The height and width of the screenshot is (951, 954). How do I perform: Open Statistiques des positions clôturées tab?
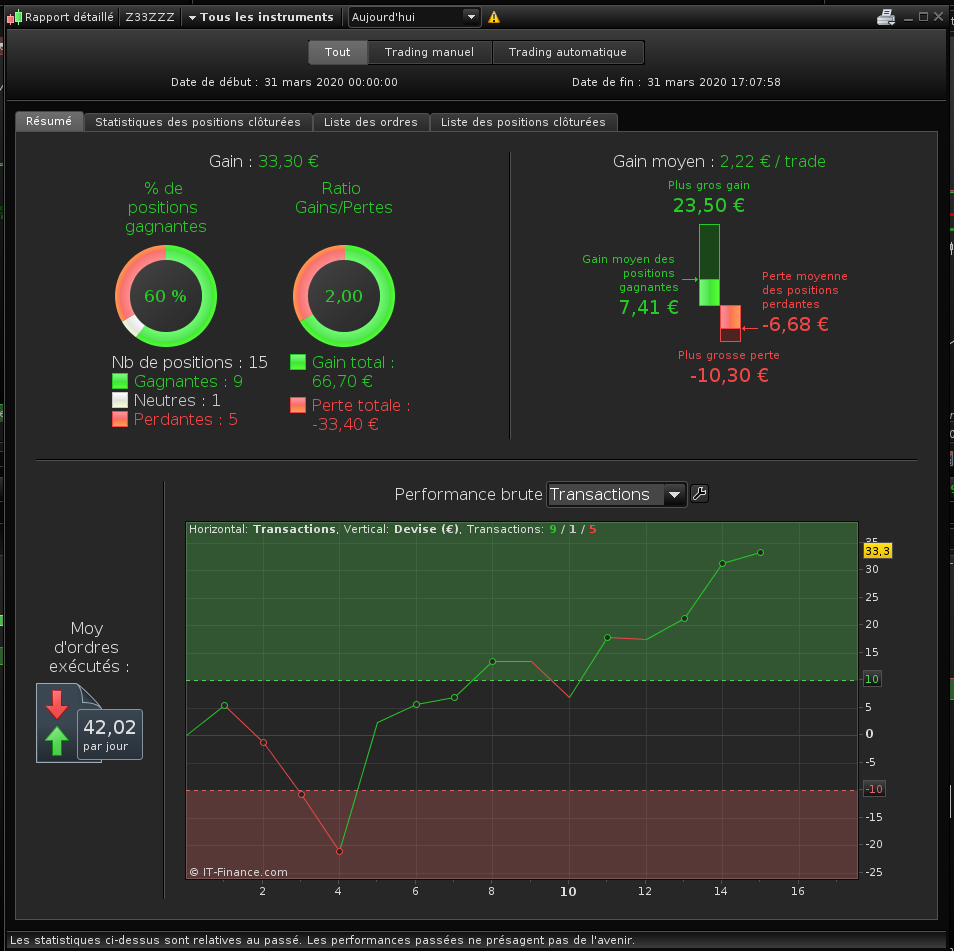[198, 122]
